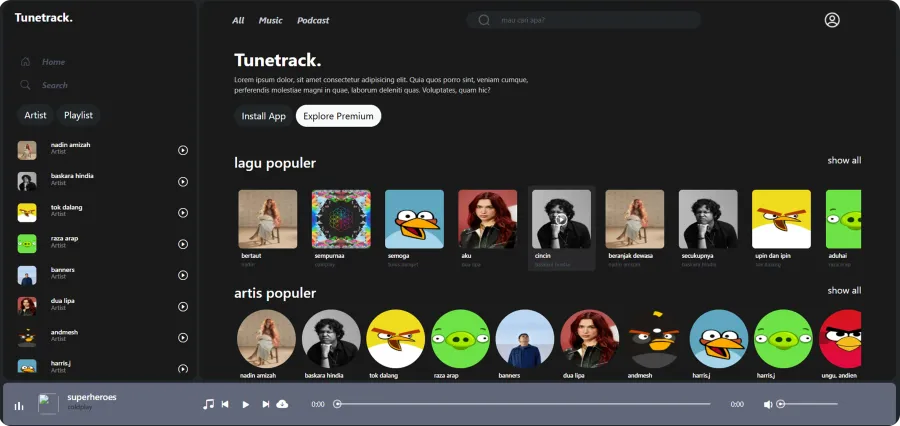This screenshot has height=426, width=900.
Task: Skip to the previous track
Action: (x=225, y=404)
